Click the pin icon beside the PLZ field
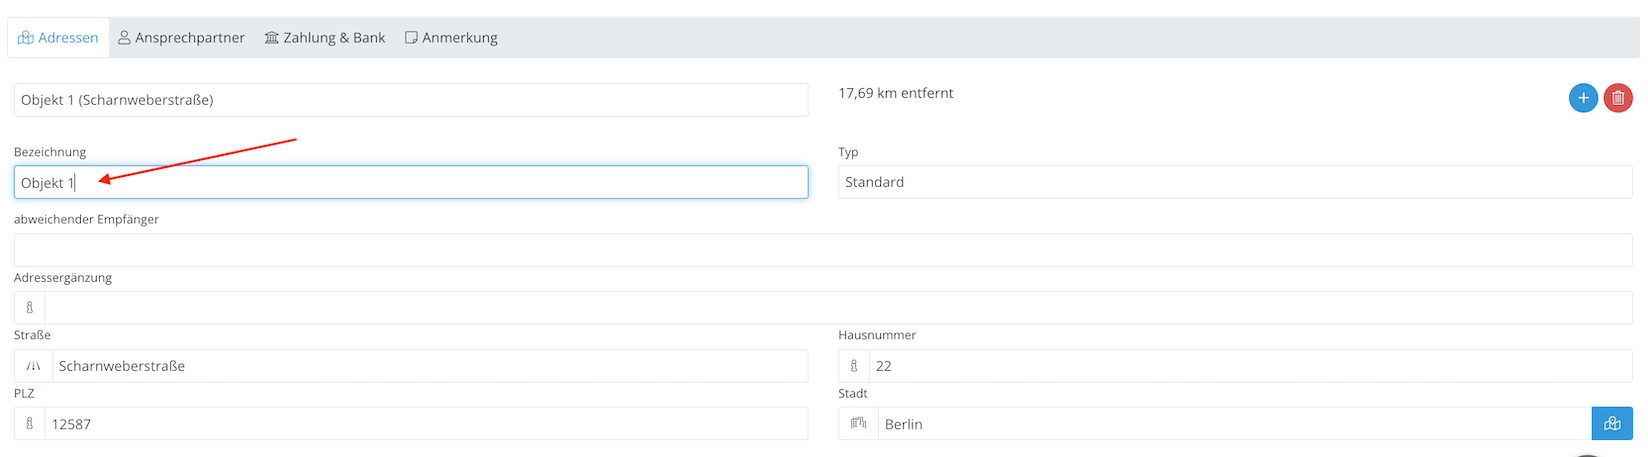1648x457 pixels. pyautogui.click(x=30, y=424)
